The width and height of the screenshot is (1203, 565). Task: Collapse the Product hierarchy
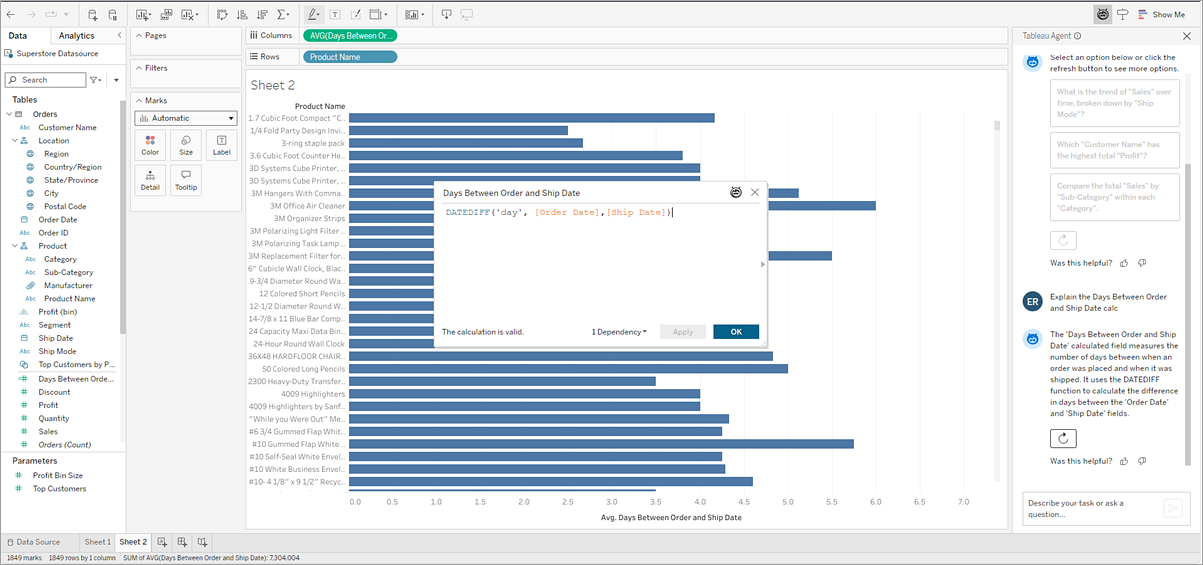point(15,246)
